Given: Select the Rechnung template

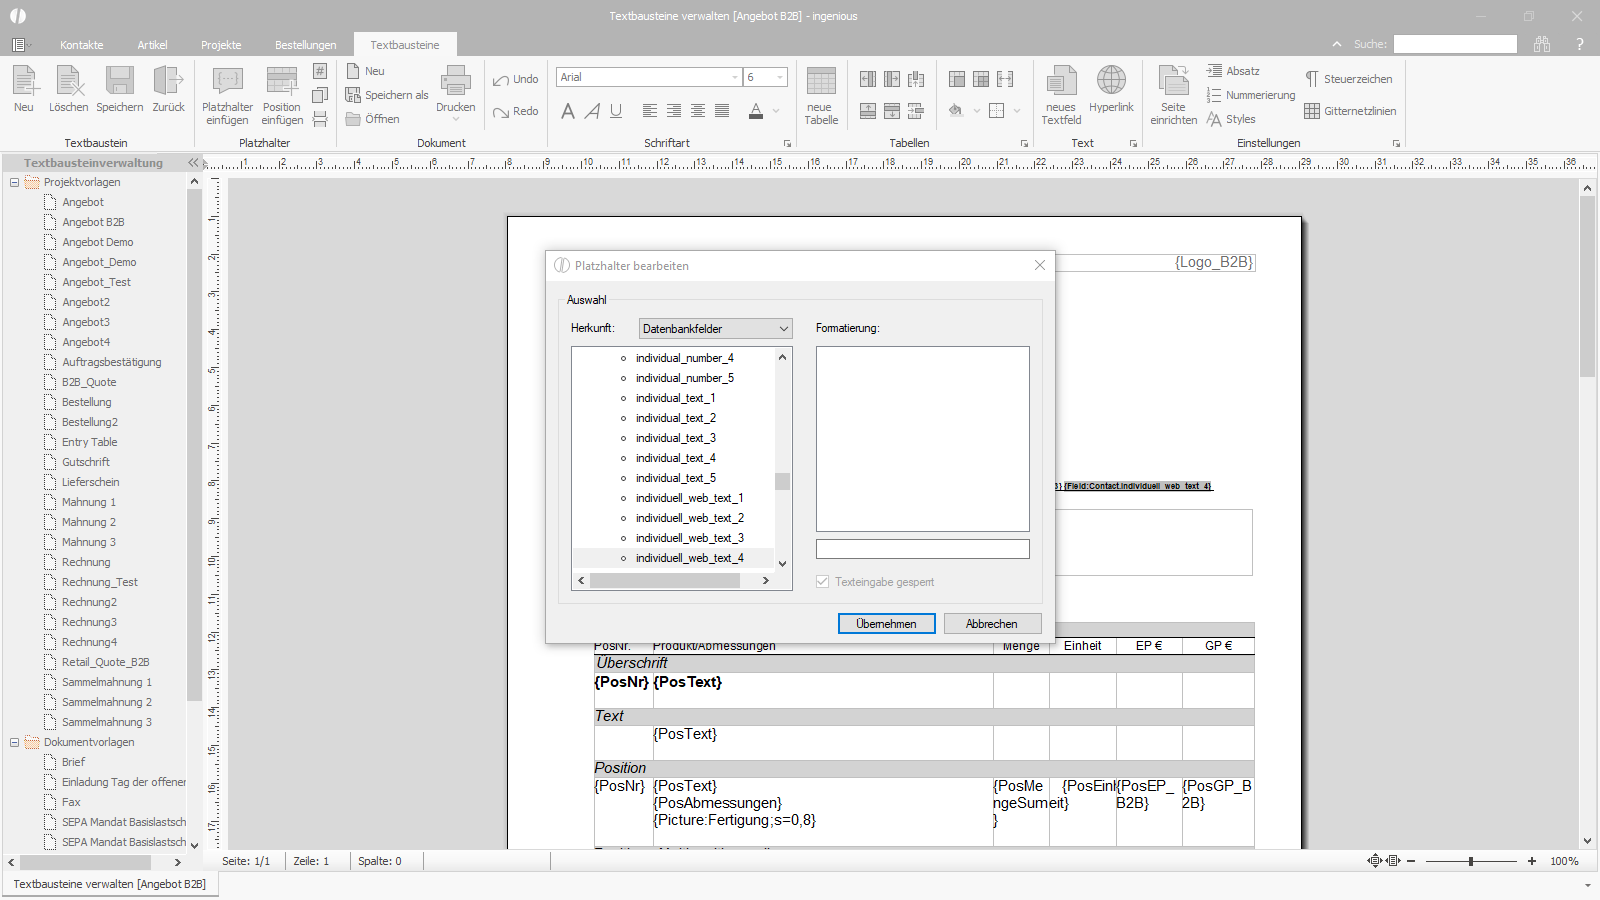Looking at the screenshot, I should point(86,562).
